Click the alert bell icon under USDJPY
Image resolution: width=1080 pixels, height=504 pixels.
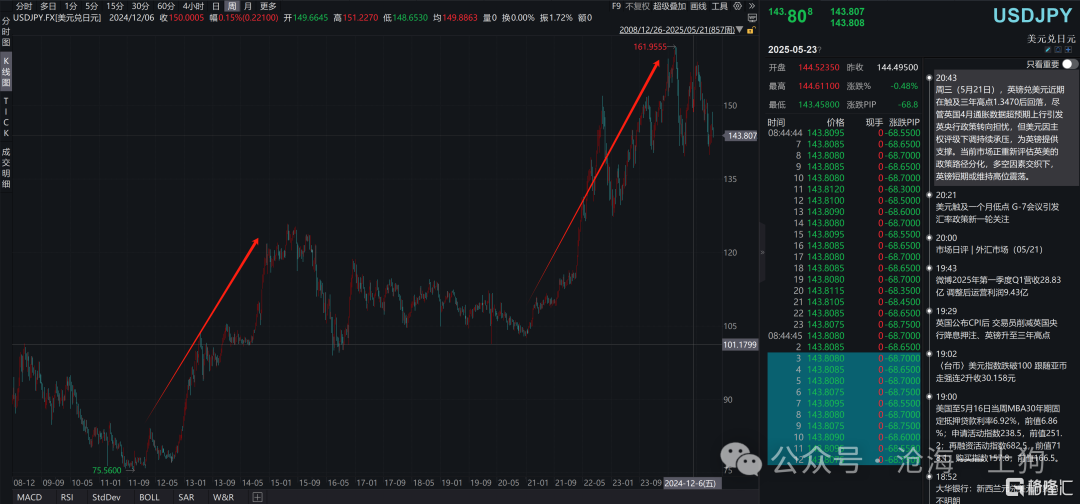(x=1058, y=50)
